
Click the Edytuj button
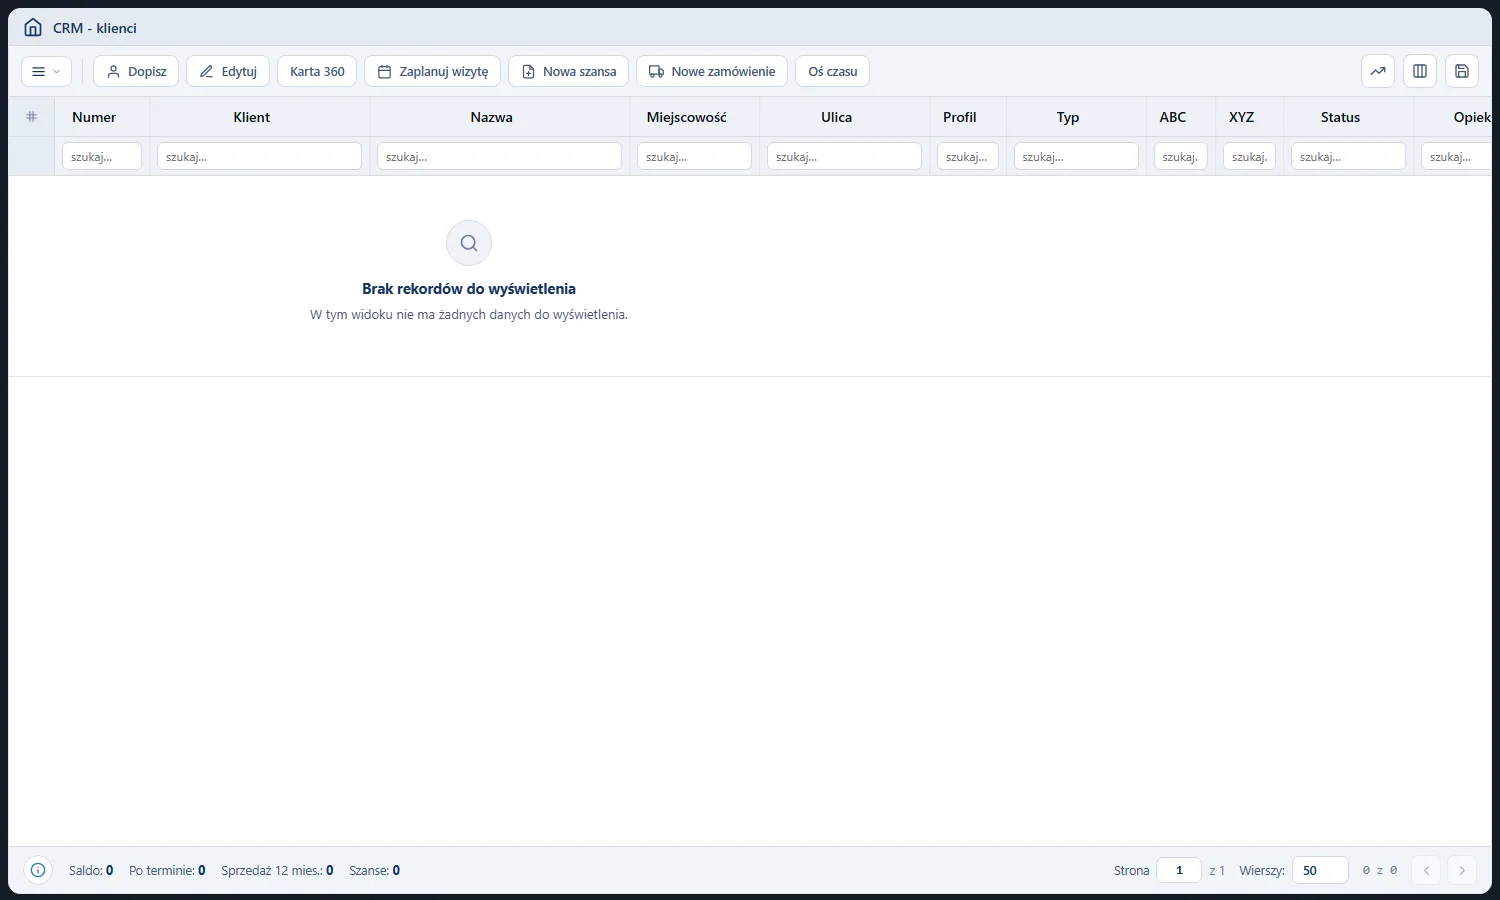click(x=228, y=71)
